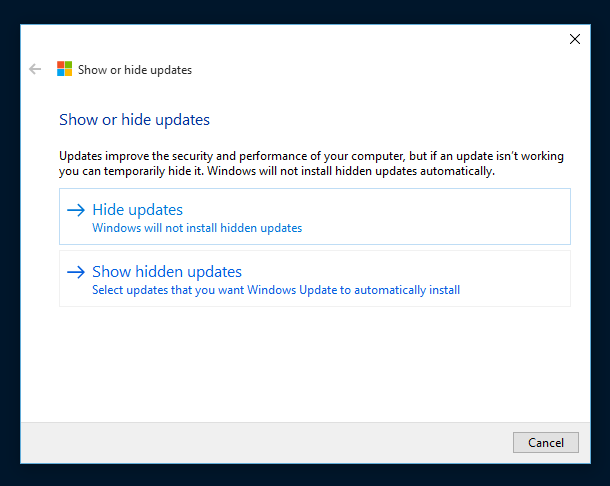Click the Windows logo beside the title
Screen dimensions: 610x486
[64, 69]
